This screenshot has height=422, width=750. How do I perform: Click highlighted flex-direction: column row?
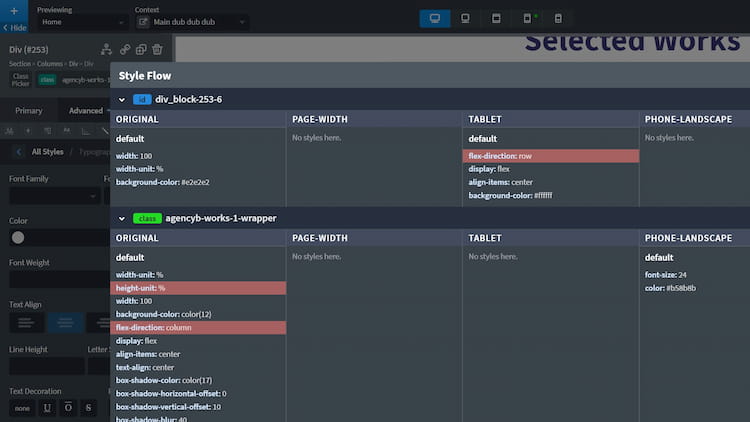pyautogui.click(x=198, y=328)
